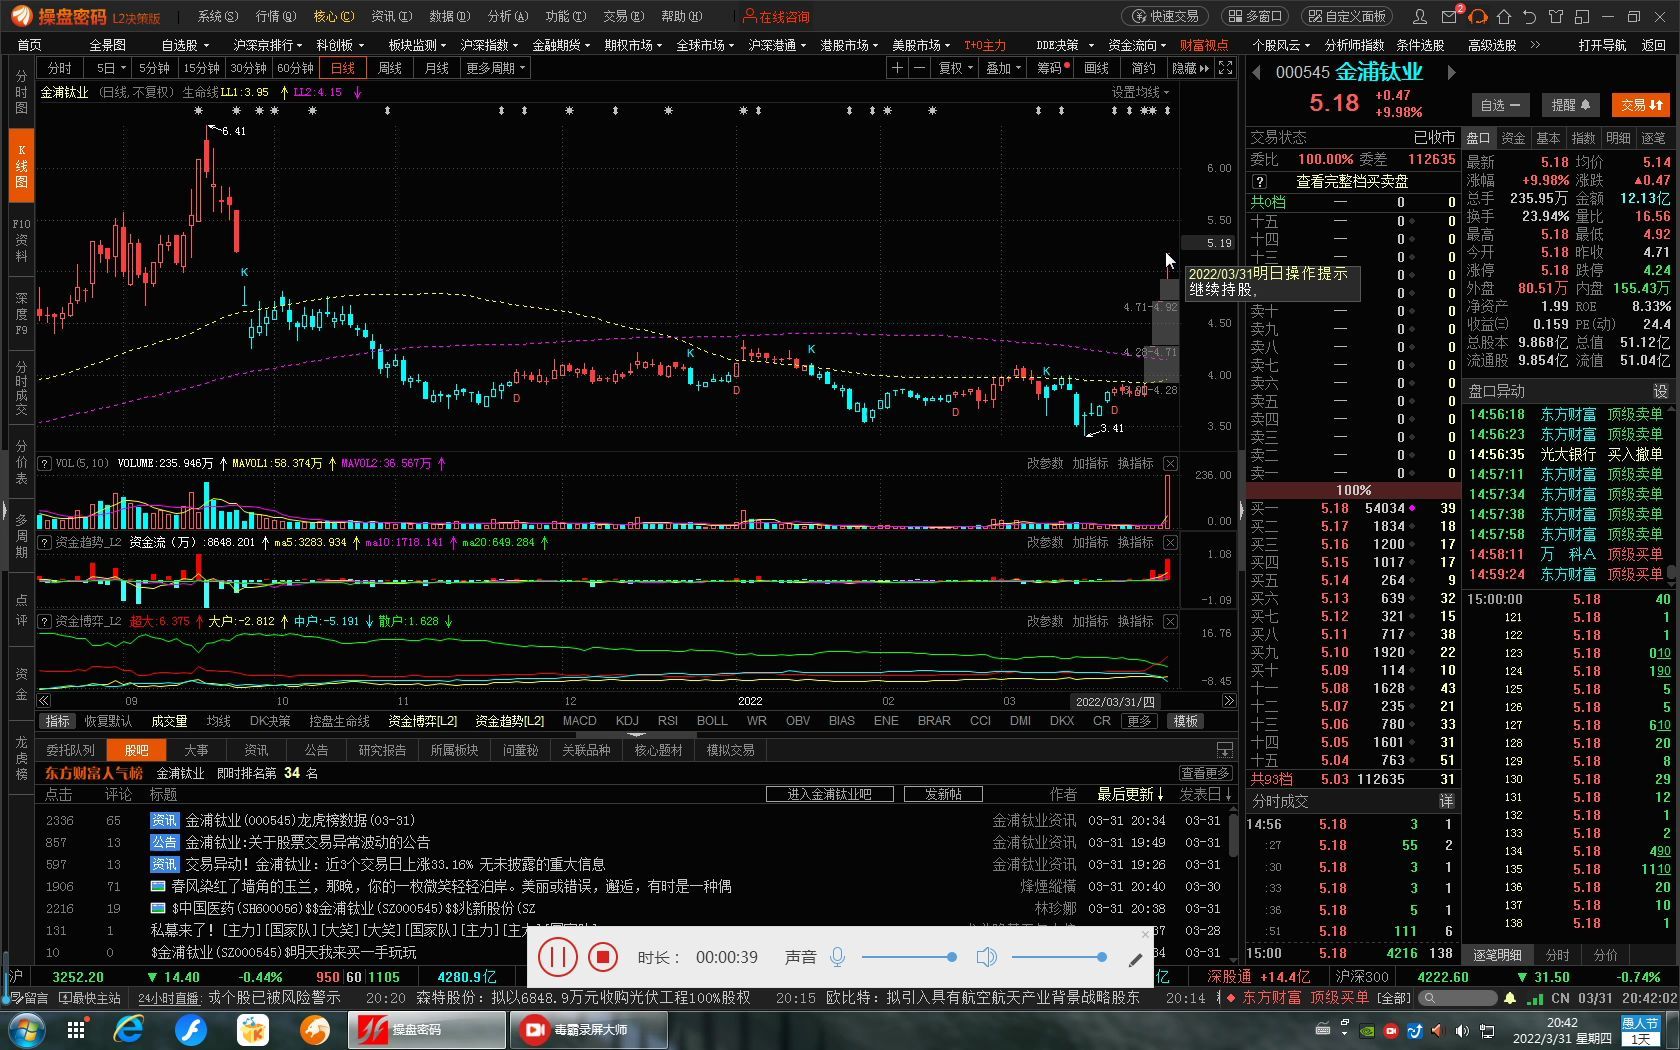Click the 多窗口 button
The width and height of the screenshot is (1680, 1050).
(x=1254, y=16)
